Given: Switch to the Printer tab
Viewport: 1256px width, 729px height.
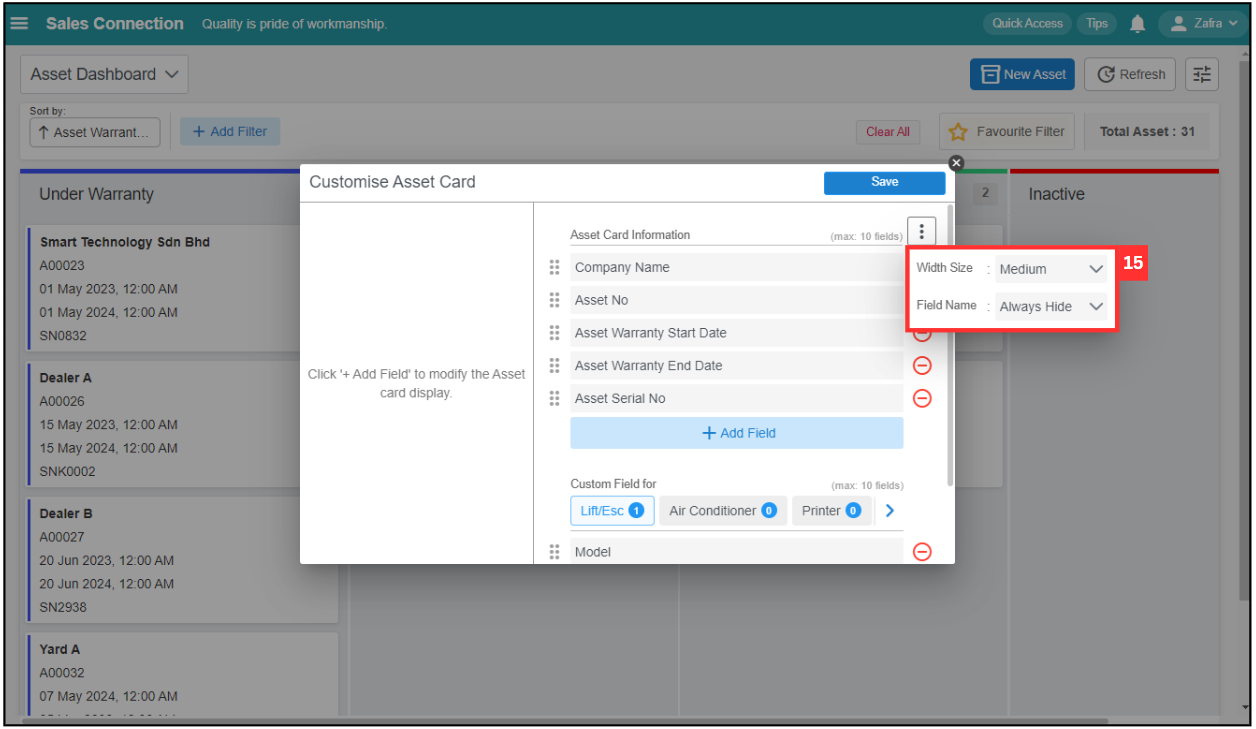Looking at the screenshot, I should pyautogui.click(x=831, y=511).
